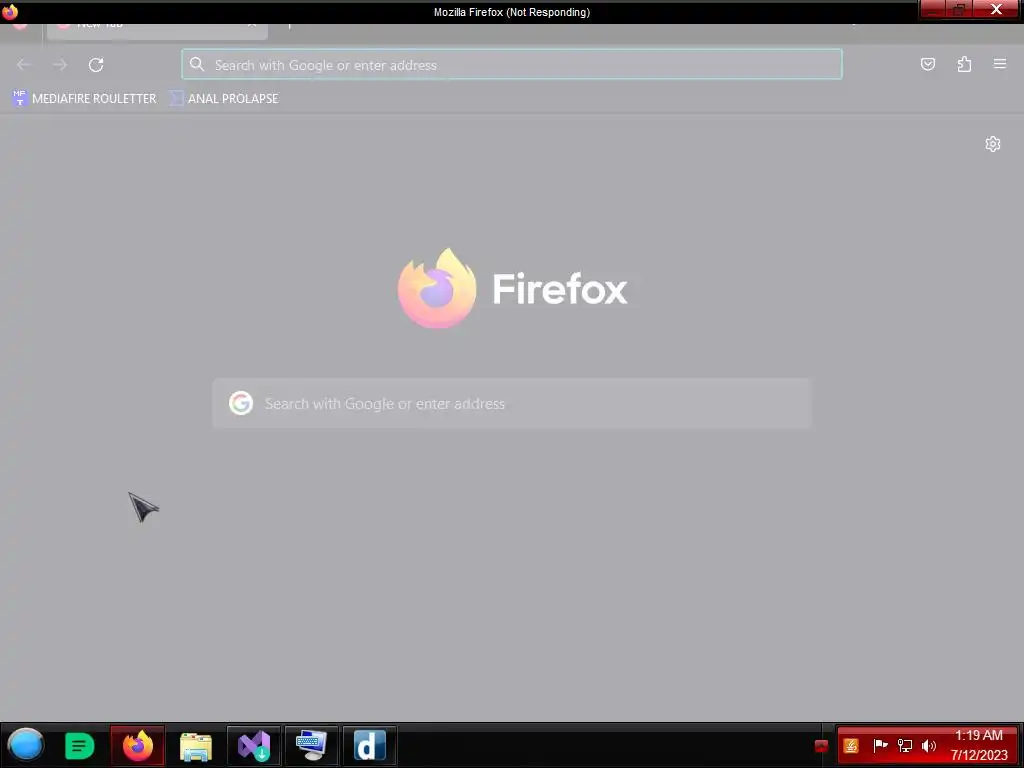This screenshot has width=1024, height=768.
Task: Click the Google logo in the search box
Action: pos(241,404)
